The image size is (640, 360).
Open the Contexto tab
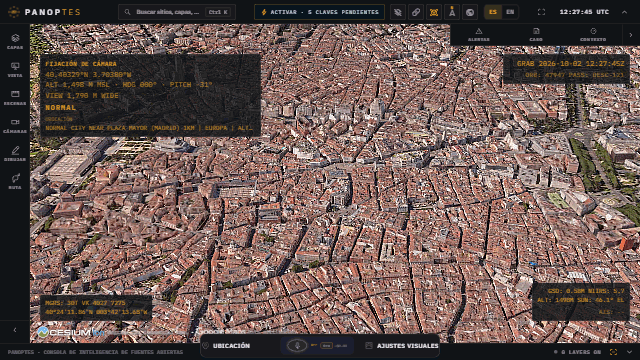pos(593,35)
